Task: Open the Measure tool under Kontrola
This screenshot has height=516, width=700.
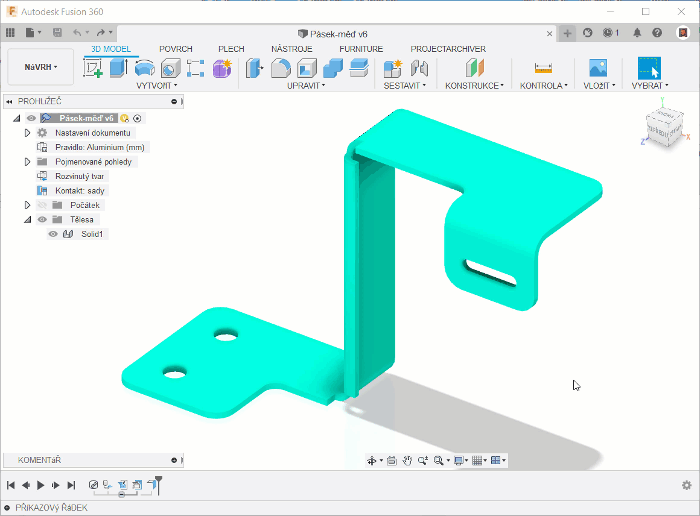Action: (543, 68)
